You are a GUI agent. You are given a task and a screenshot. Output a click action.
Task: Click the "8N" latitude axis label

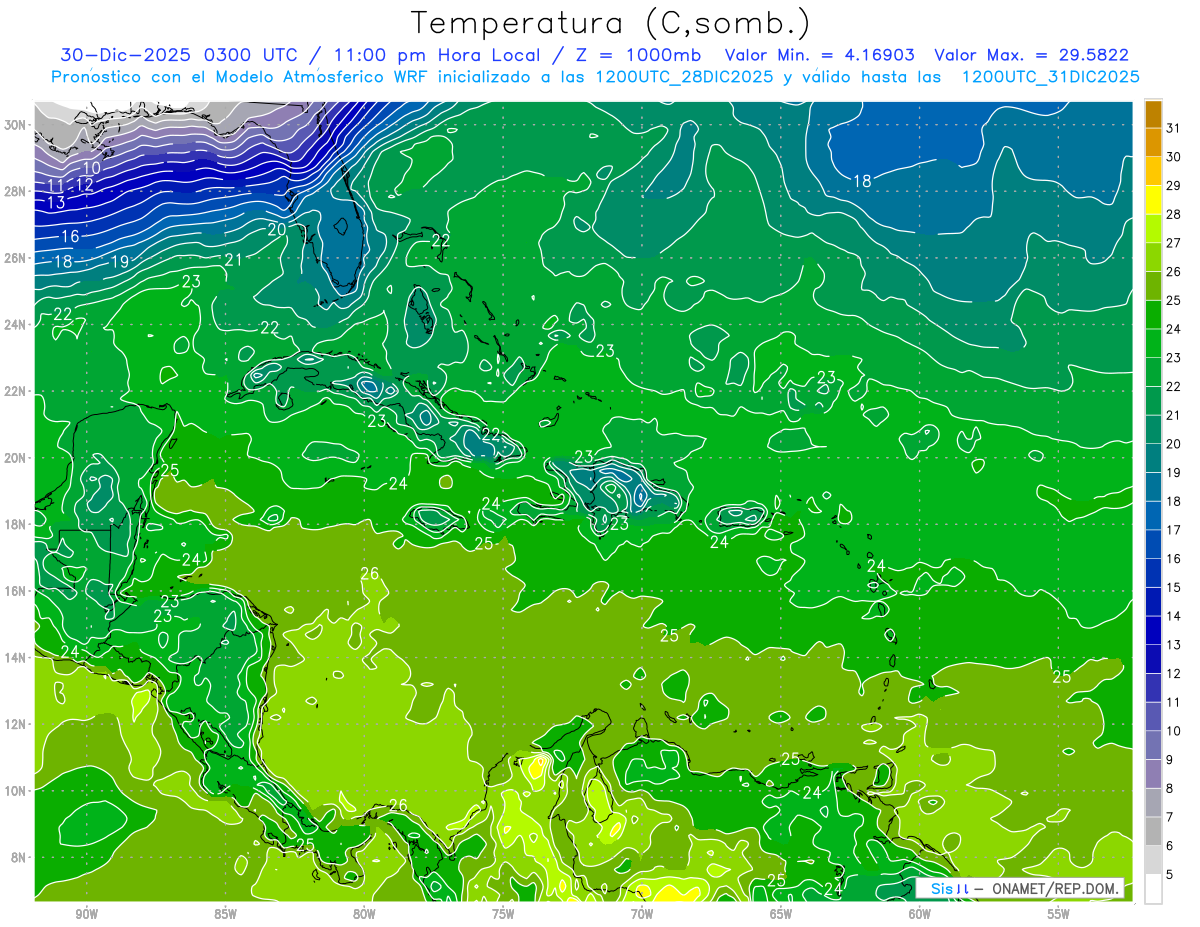(x=18, y=857)
